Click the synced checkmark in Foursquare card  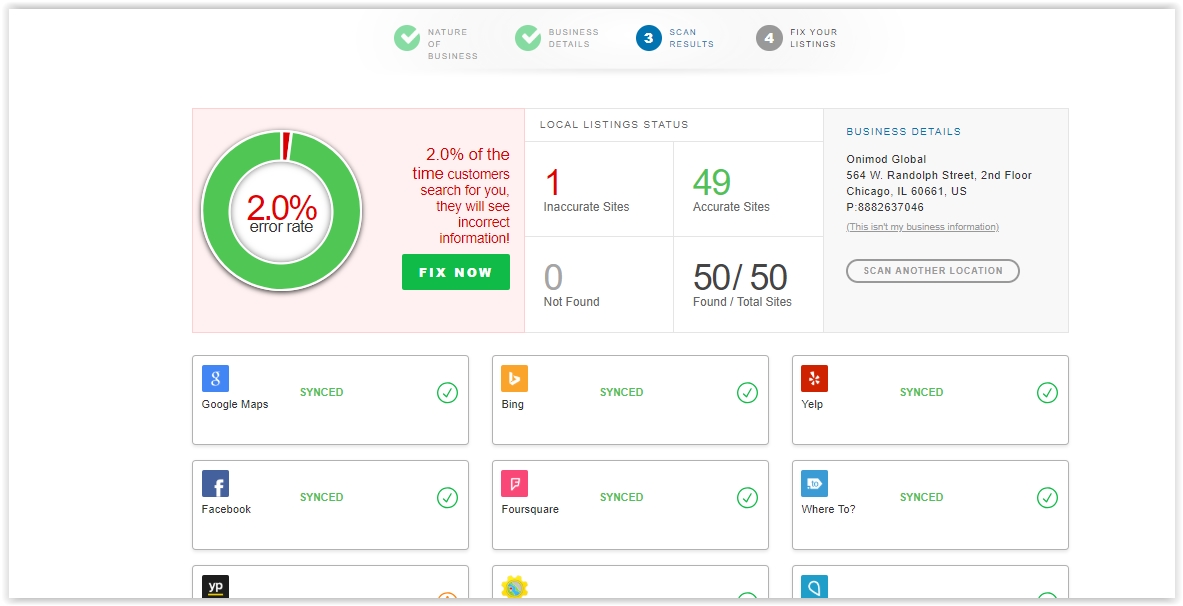coord(747,497)
